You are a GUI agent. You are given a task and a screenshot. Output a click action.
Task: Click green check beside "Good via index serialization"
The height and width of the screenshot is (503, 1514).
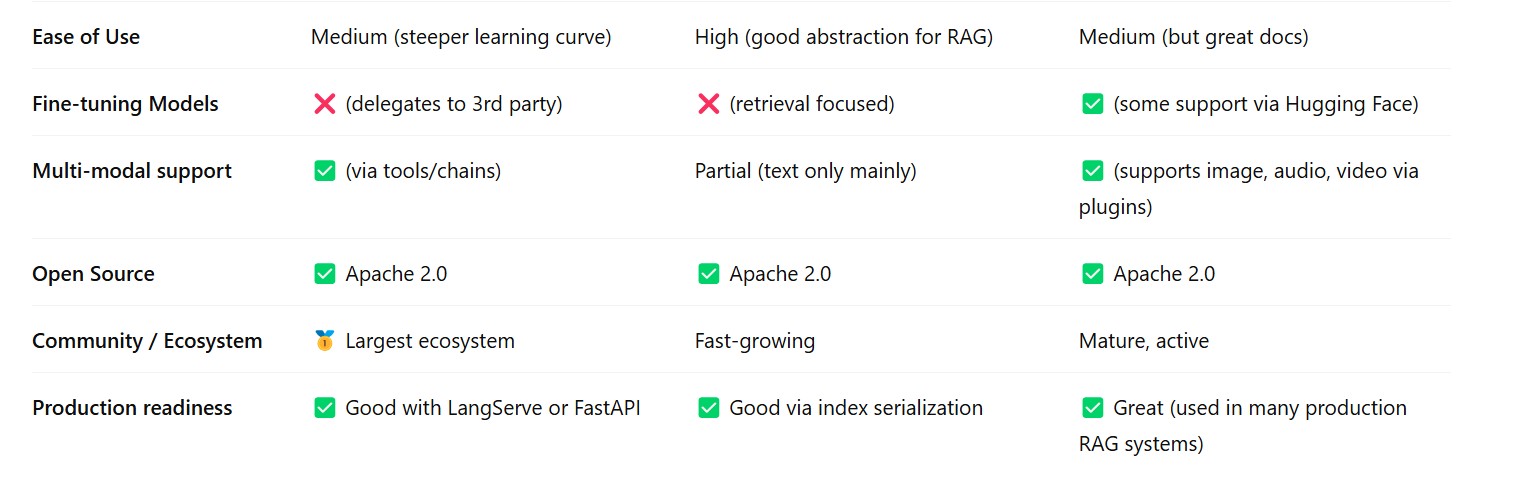(x=708, y=408)
